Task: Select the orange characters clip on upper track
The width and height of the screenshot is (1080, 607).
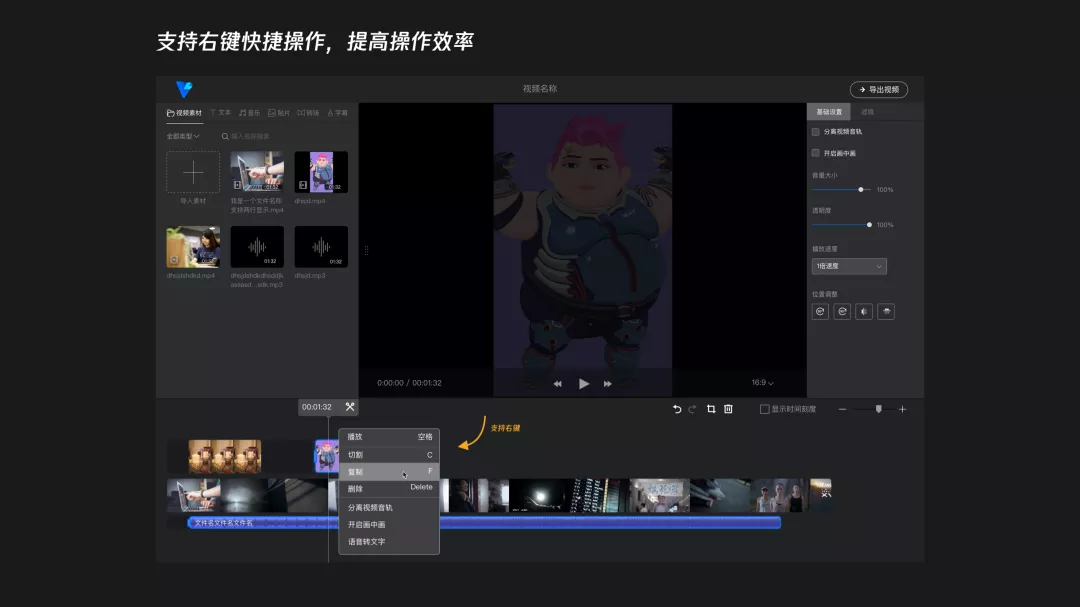Action: pos(225,456)
